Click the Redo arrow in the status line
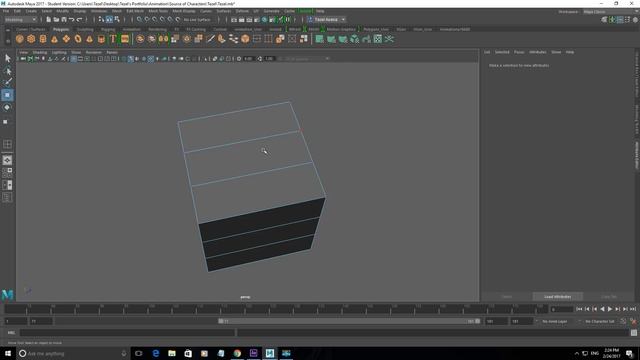Screen dimensions: 640x360 click(x=79, y=20)
